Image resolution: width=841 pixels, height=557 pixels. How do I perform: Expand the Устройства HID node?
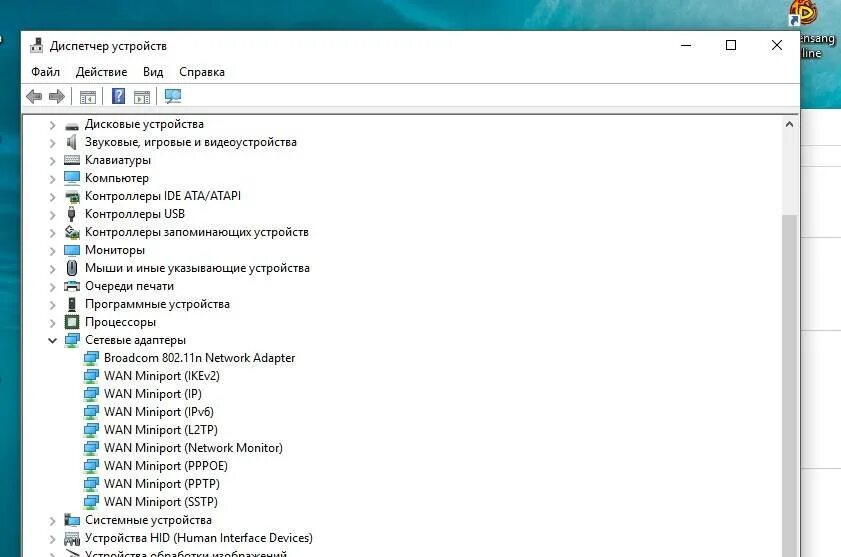point(53,539)
